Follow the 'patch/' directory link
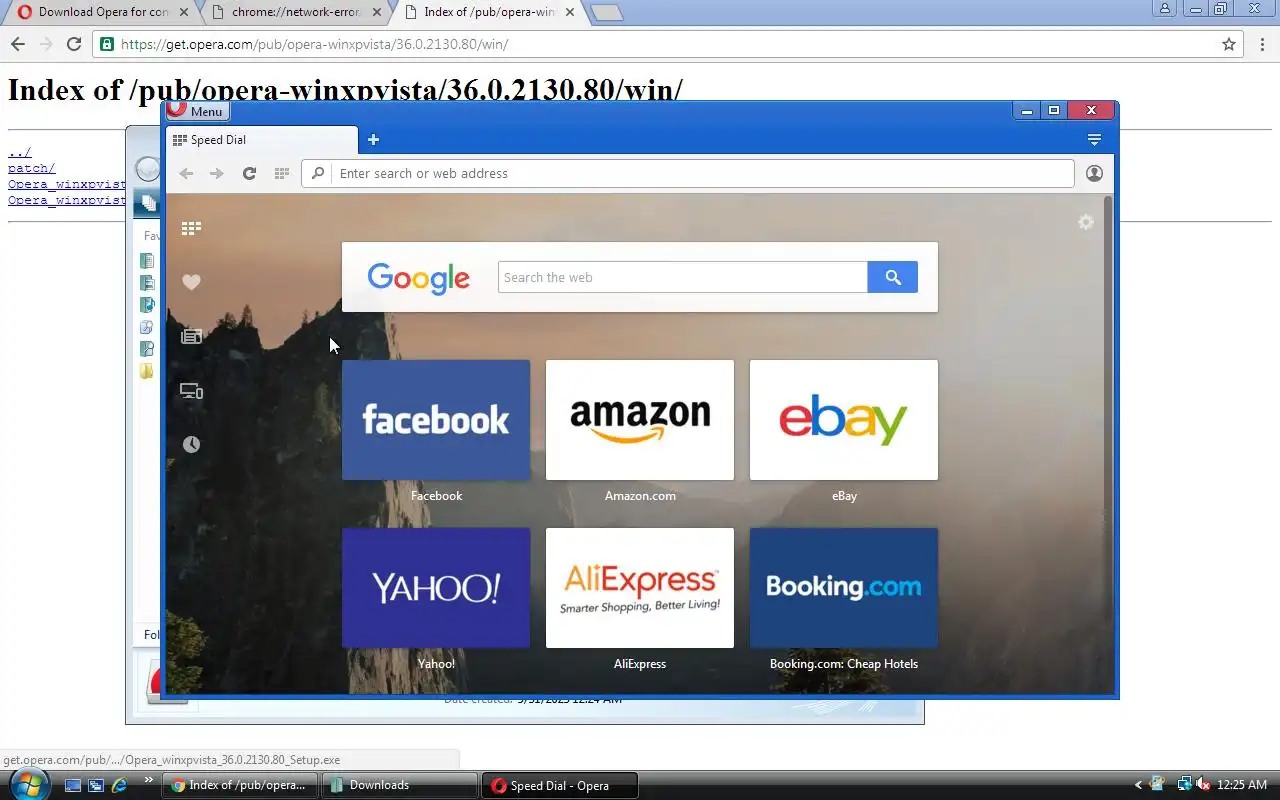The image size is (1280, 800). tap(31, 168)
